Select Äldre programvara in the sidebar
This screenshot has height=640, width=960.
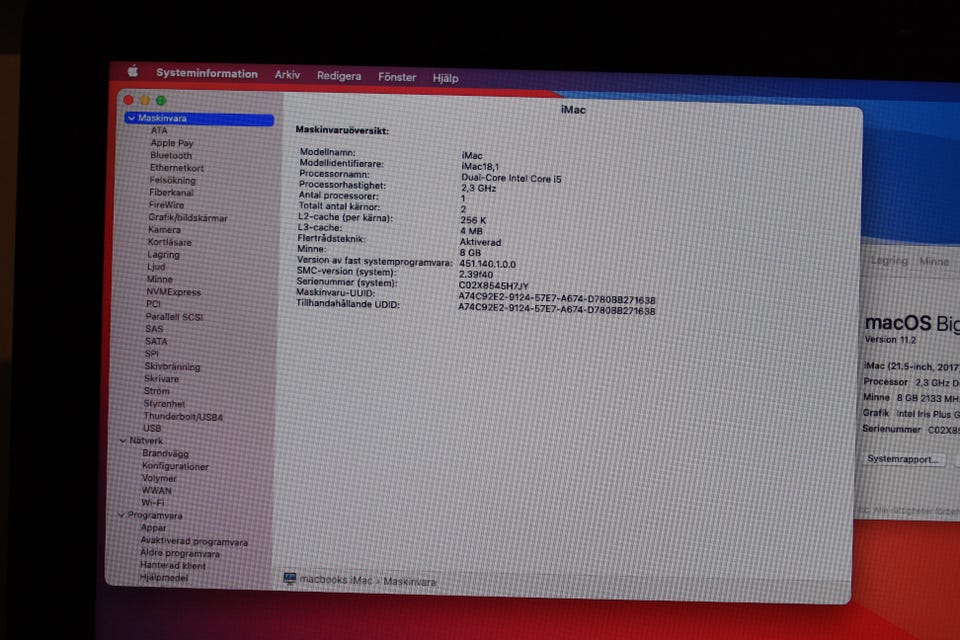[x=180, y=554]
